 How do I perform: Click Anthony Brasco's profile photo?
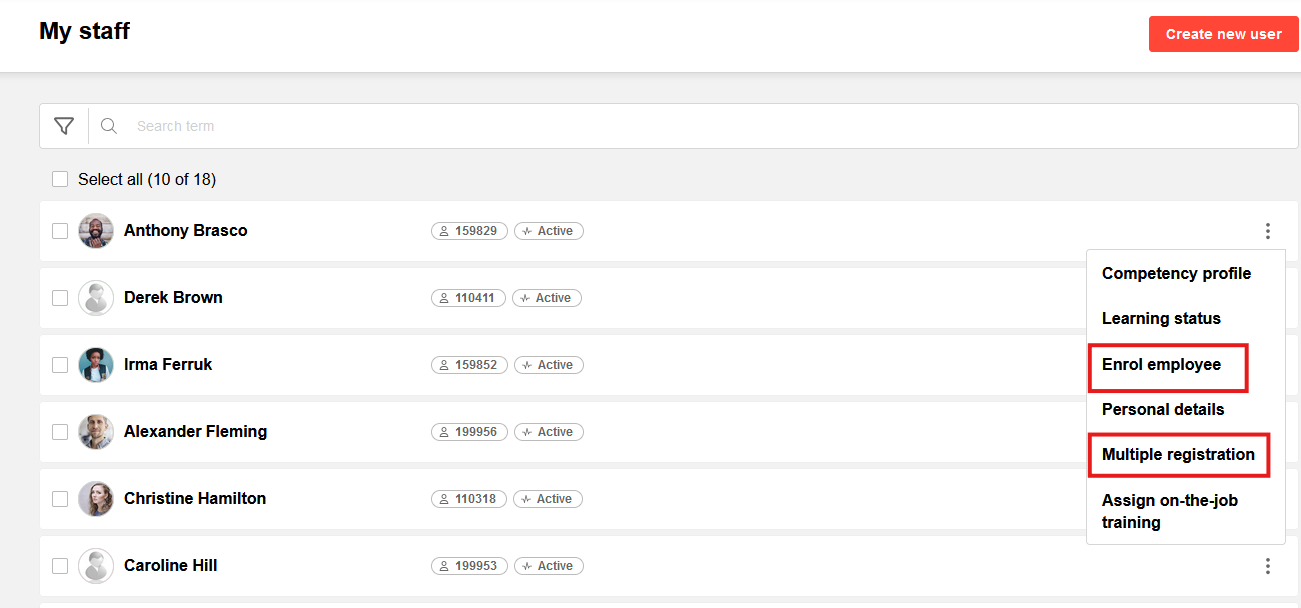tap(96, 231)
